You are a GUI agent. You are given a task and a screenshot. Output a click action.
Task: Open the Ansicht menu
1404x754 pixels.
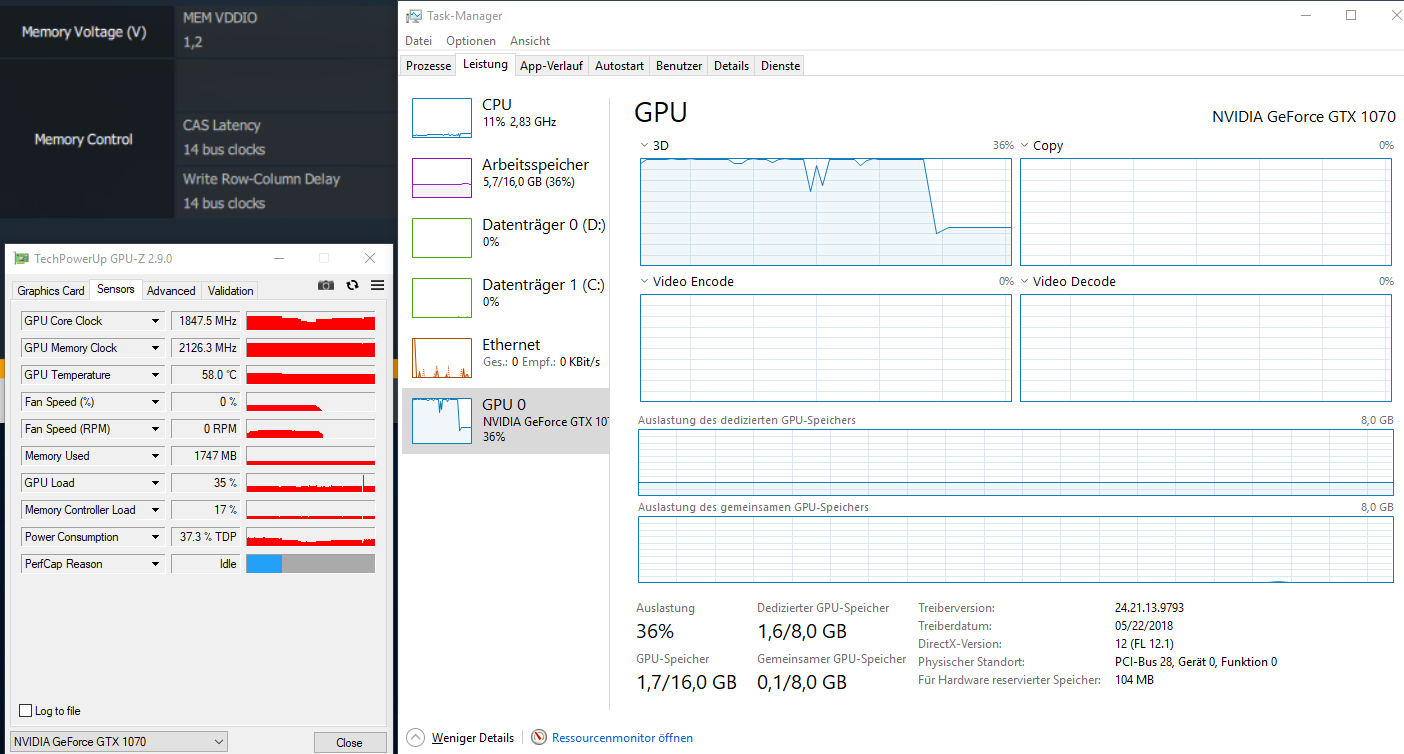coord(530,41)
